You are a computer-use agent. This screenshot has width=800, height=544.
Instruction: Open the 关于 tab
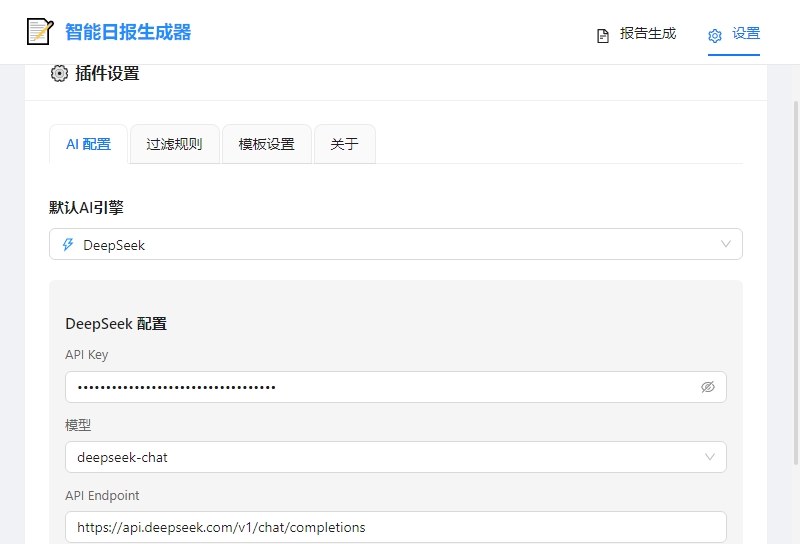(x=345, y=144)
